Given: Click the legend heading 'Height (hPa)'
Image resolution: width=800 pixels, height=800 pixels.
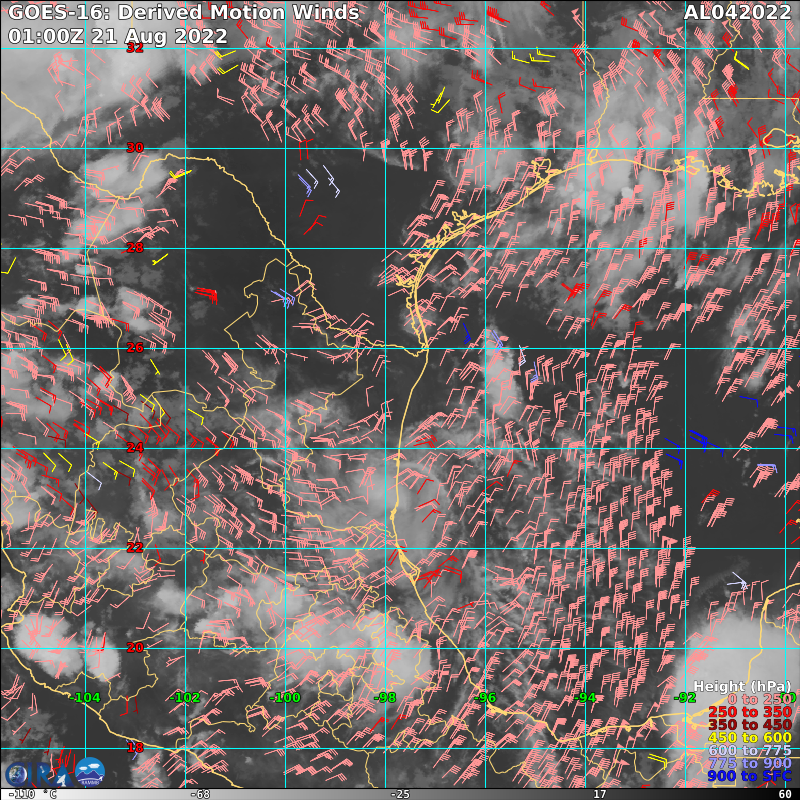Looking at the screenshot, I should pos(742,687).
